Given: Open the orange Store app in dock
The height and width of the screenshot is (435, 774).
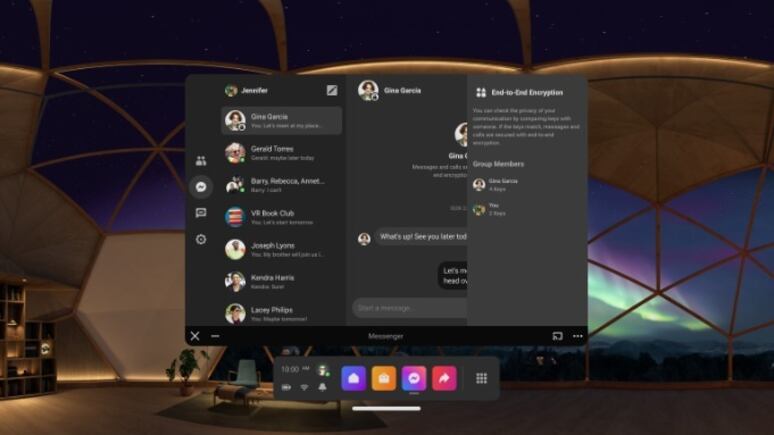Looking at the screenshot, I should pos(383,378).
